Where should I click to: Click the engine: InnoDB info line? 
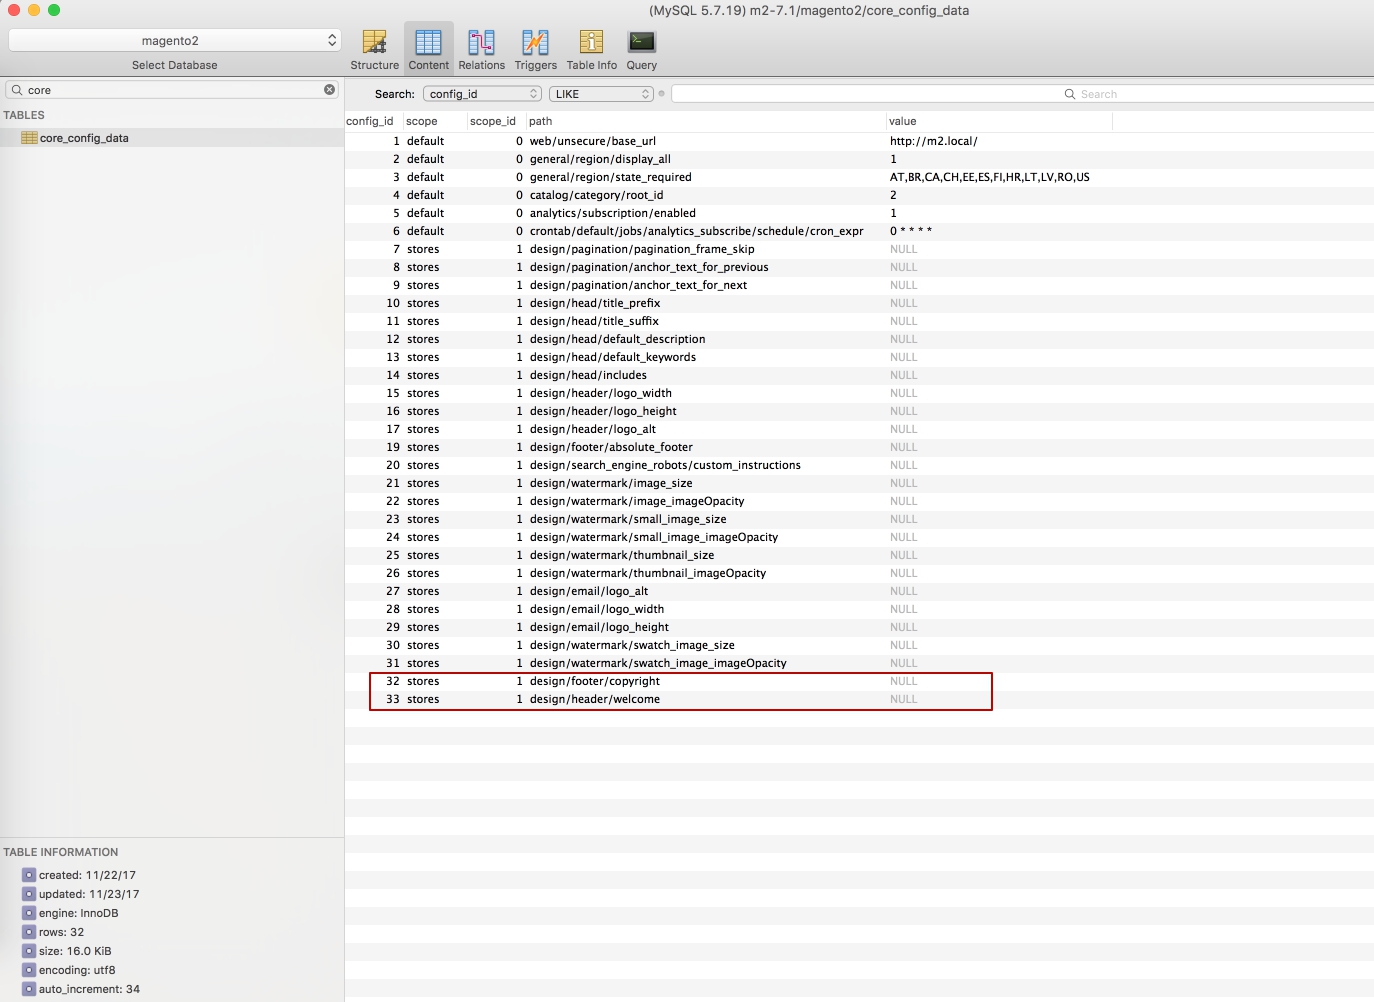(x=78, y=913)
